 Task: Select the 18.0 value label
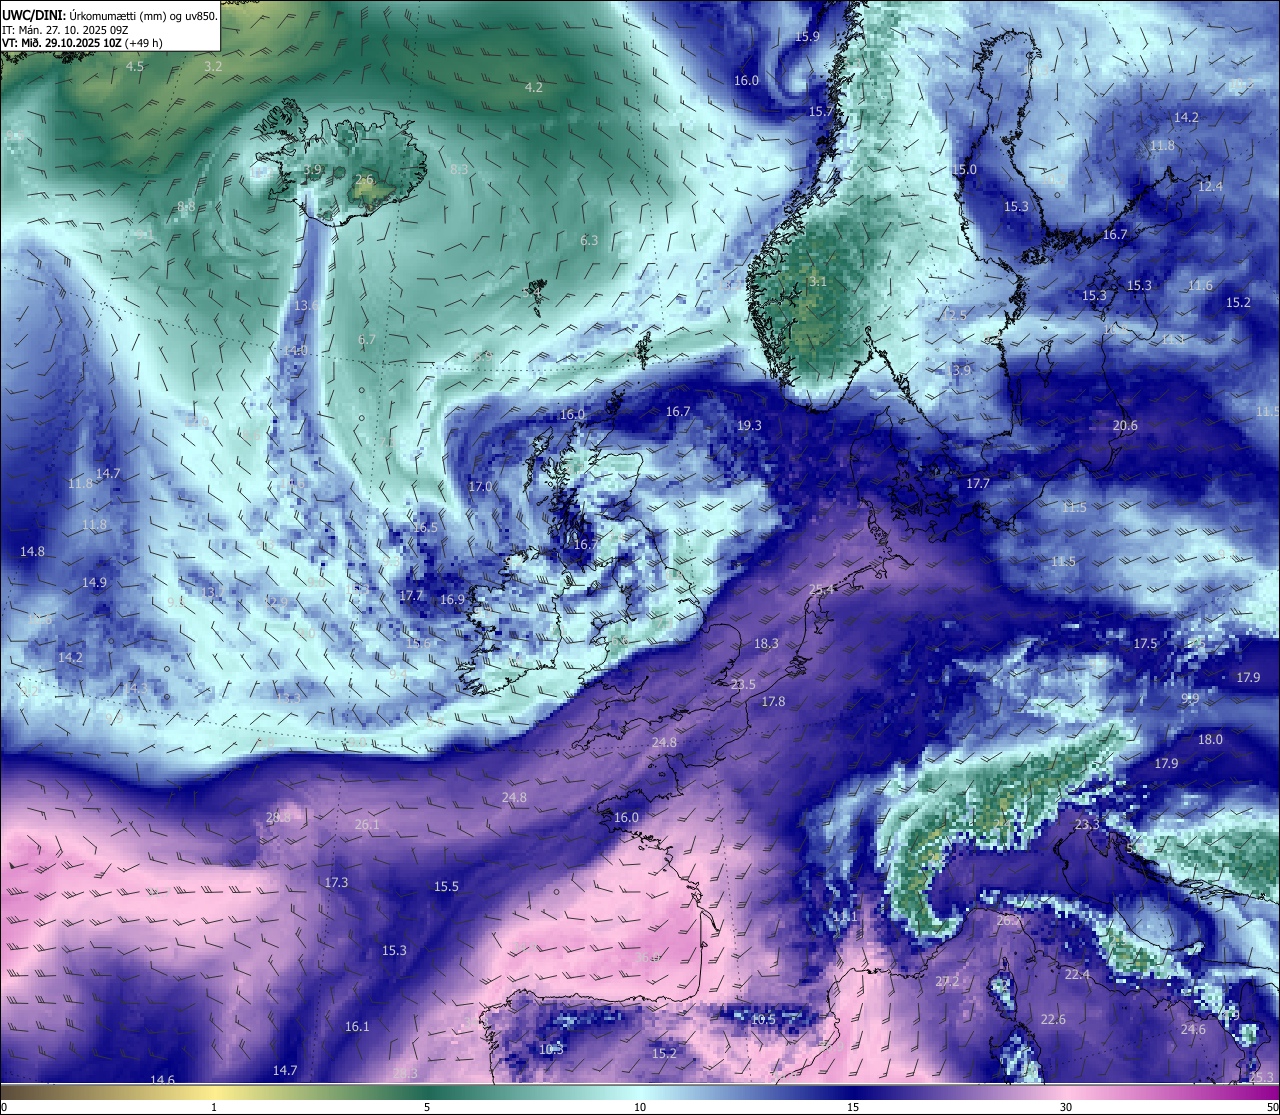[1210, 739]
